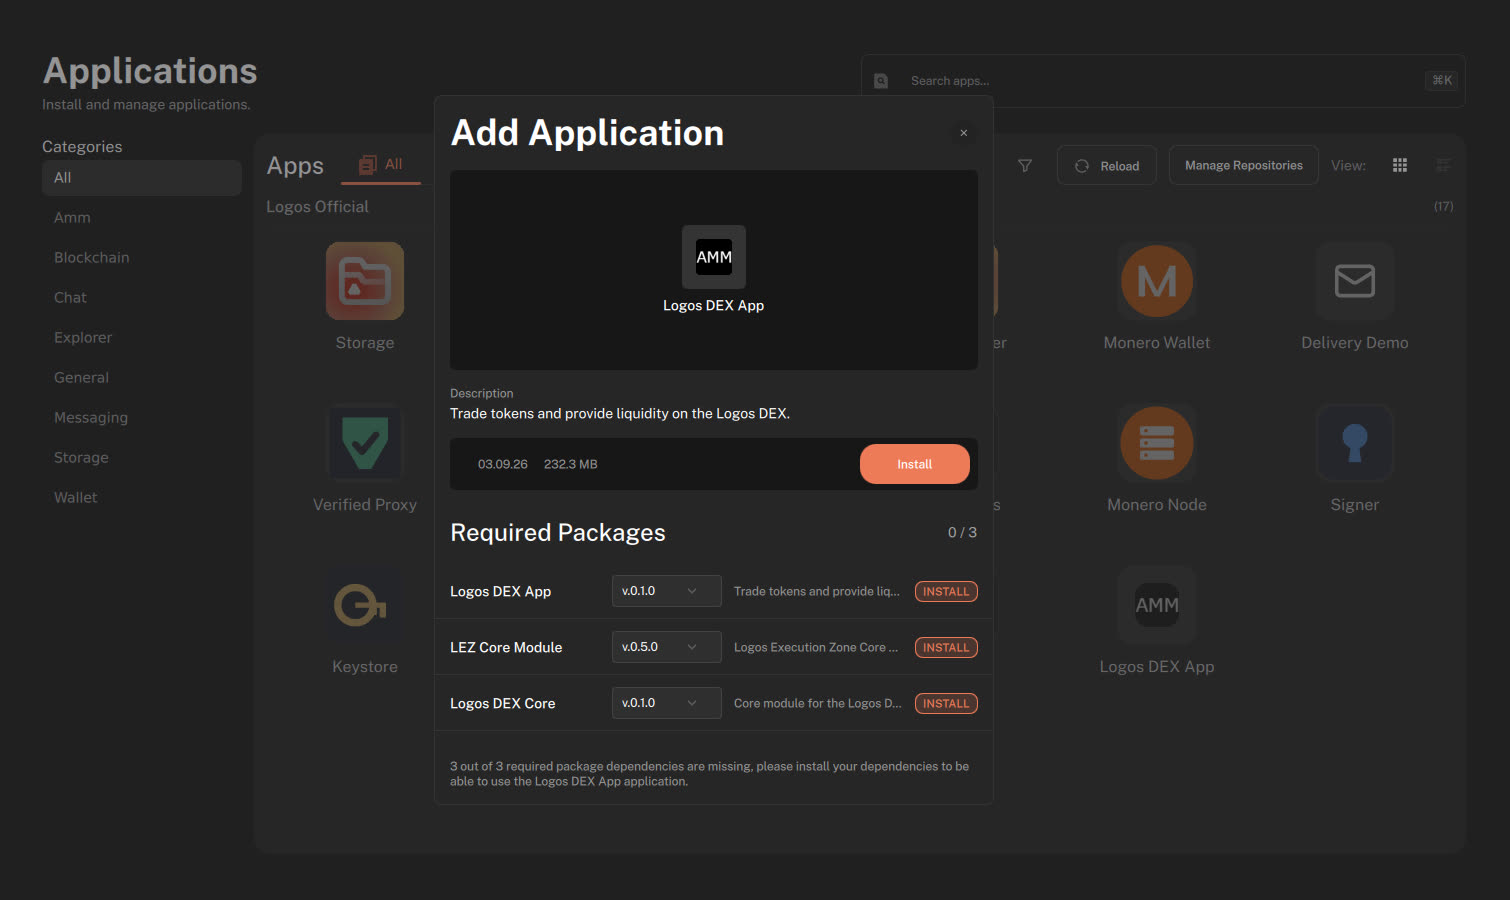This screenshot has height=900, width=1510.
Task: Switch to the All apps tab
Action: click(x=381, y=165)
